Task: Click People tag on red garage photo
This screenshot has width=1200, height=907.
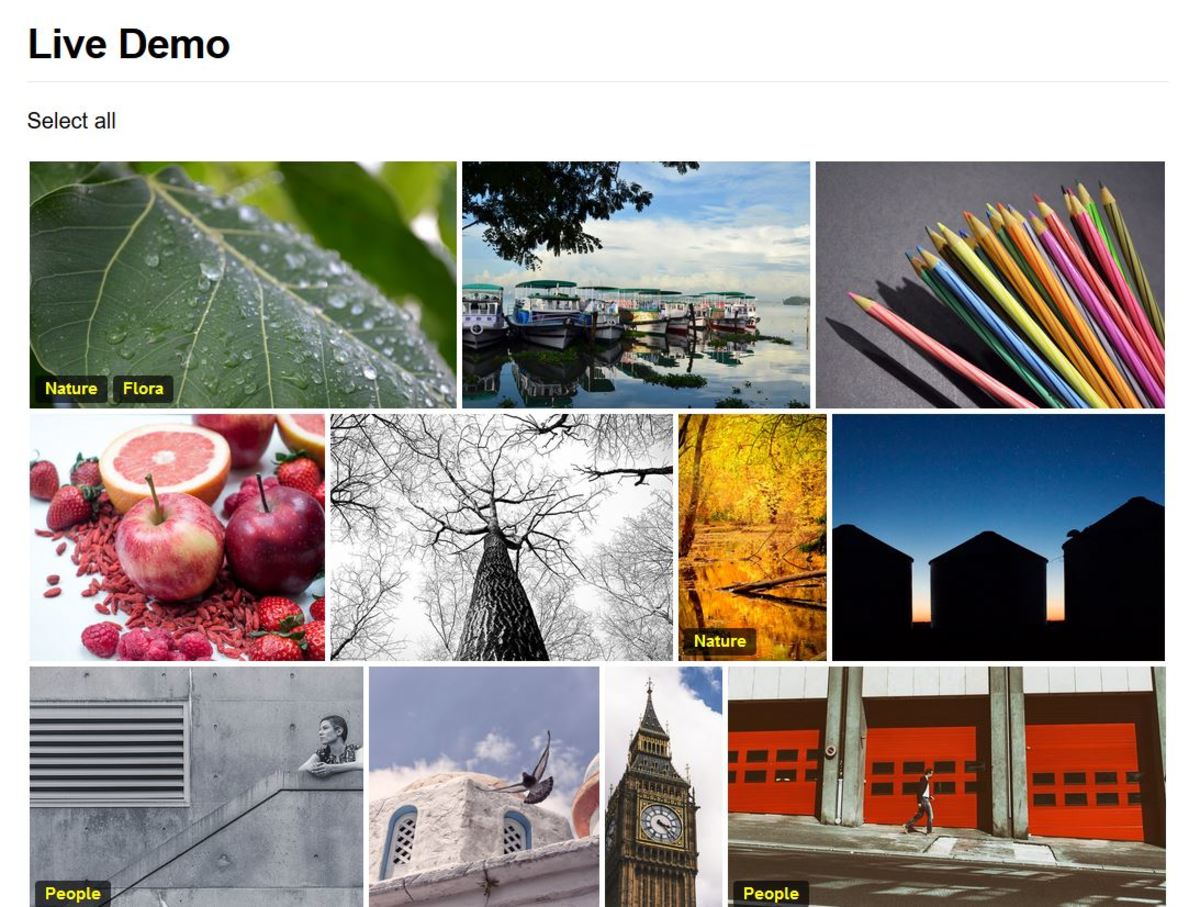Action: (x=771, y=893)
